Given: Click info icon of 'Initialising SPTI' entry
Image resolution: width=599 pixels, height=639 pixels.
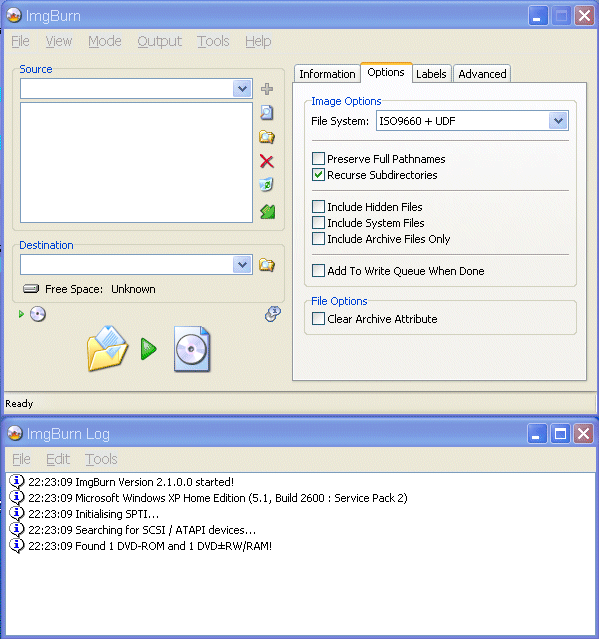Looking at the screenshot, I should 17,513.
